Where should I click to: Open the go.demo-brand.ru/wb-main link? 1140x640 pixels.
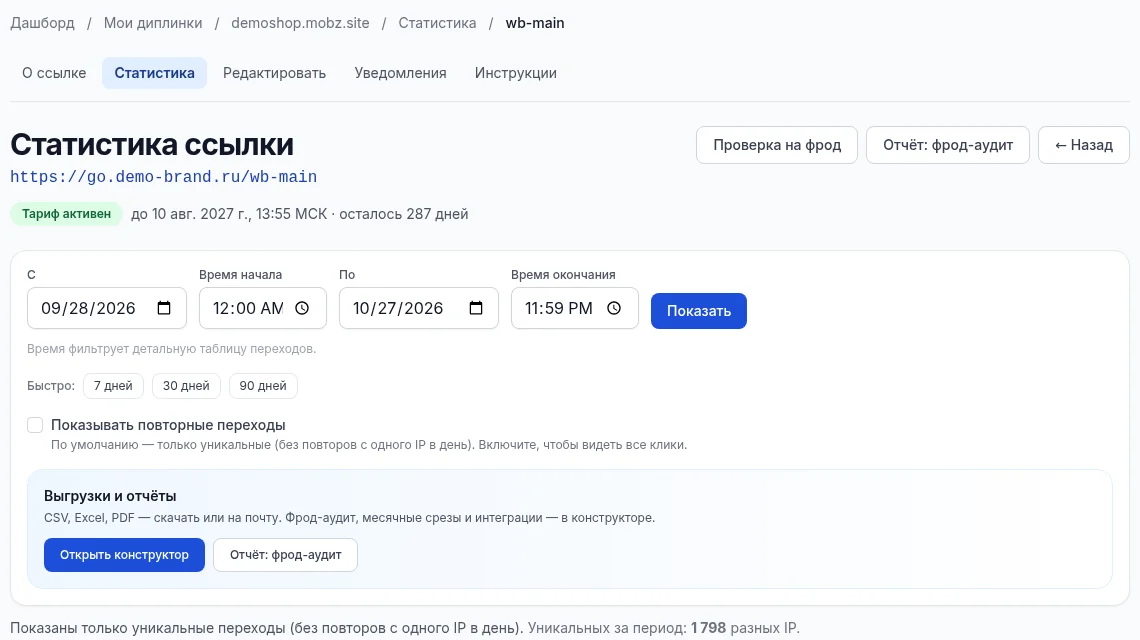[x=164, y=177]
